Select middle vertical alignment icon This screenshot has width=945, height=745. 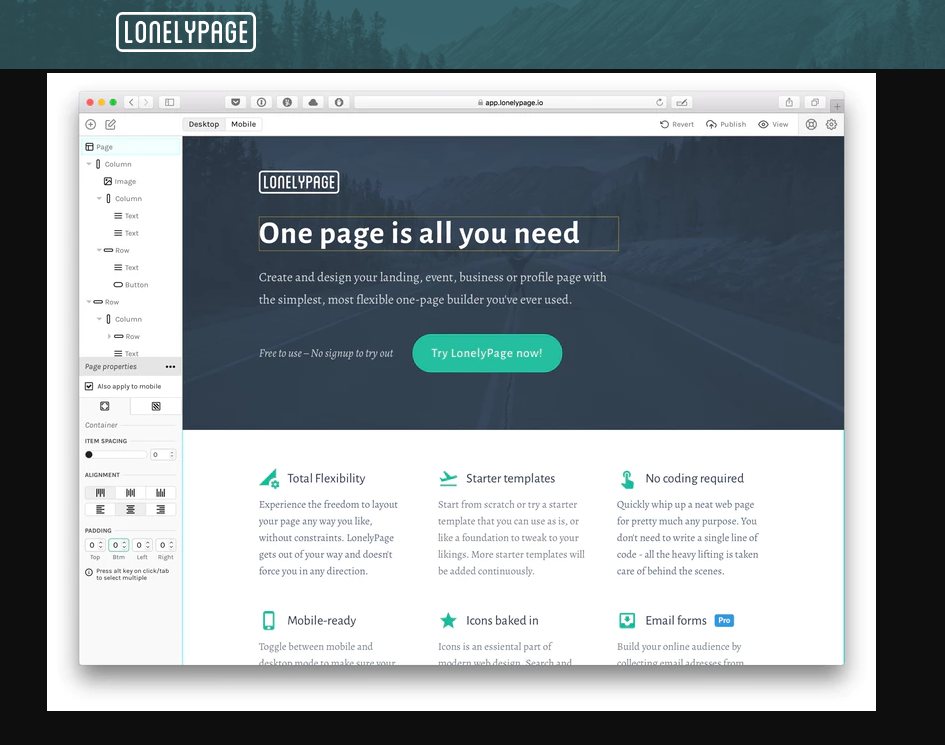tap(130, 492)
